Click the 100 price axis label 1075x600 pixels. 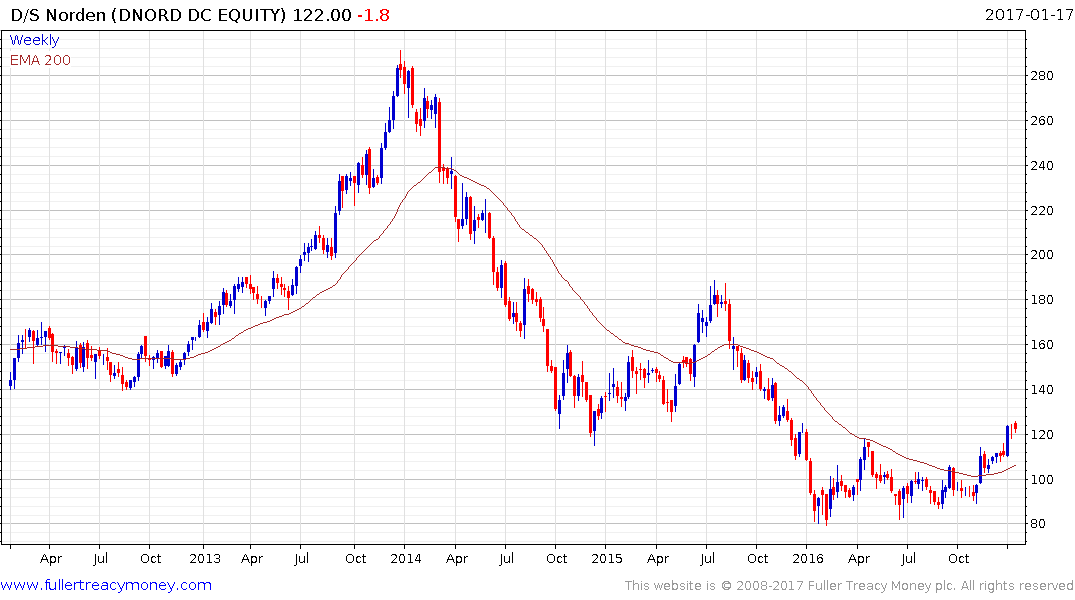coord(1042,479)
